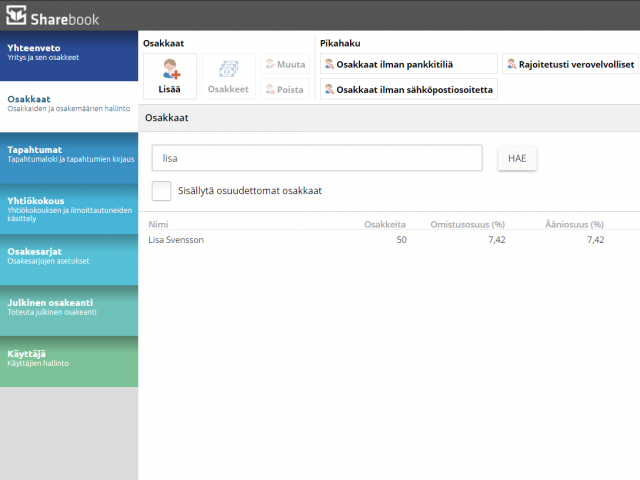This screenshot has width=640, height=480.
Task: Click the search field containing 'lisa'
Action: (x=317, y=158)
